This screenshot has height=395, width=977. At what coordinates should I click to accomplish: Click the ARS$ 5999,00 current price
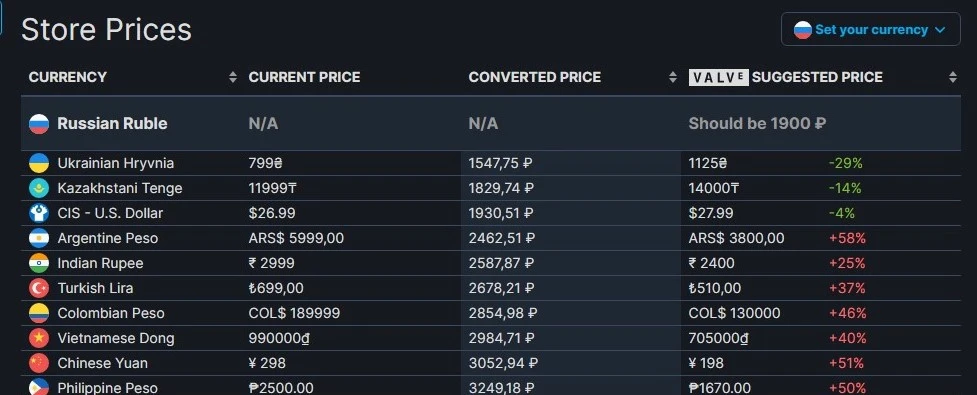click(296, 238)
